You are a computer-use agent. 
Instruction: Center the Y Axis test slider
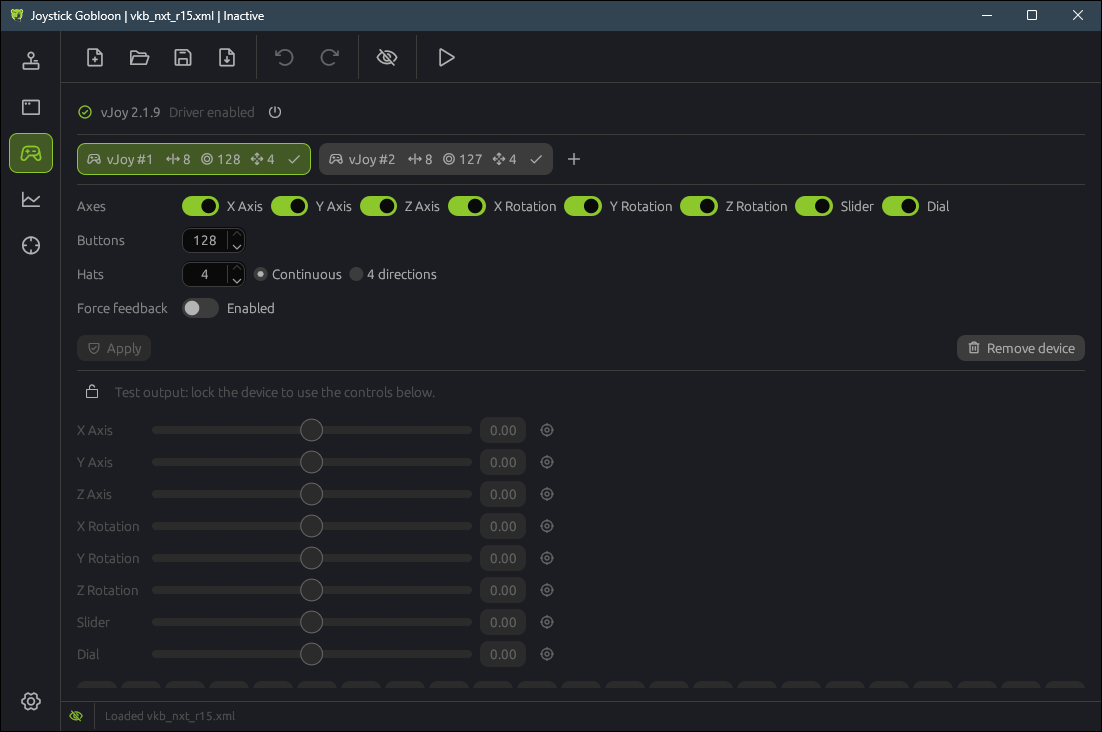point(547,462)
